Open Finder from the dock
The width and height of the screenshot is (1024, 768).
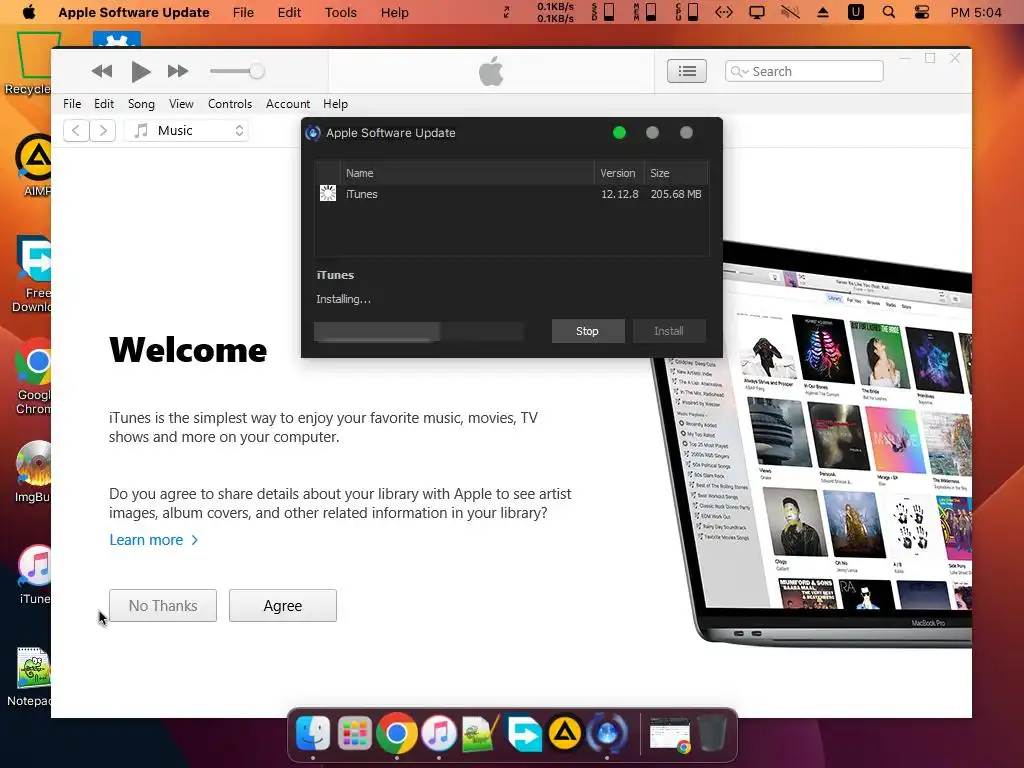(x=313, y=733)
